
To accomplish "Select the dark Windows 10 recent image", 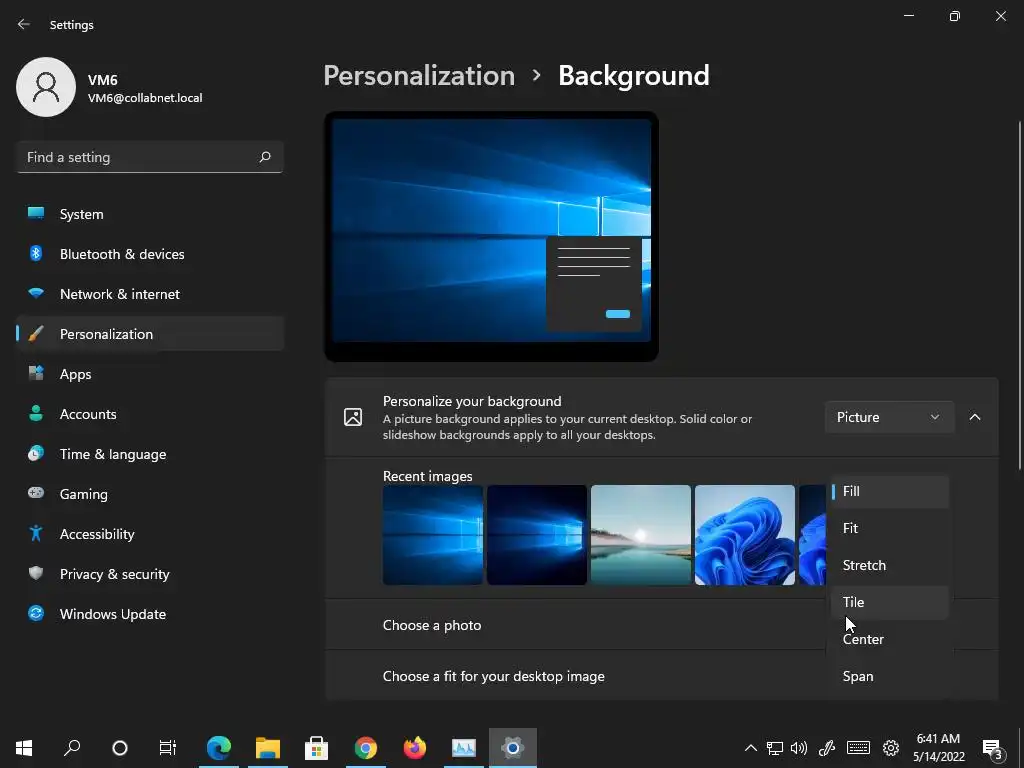I will [537, 535].
